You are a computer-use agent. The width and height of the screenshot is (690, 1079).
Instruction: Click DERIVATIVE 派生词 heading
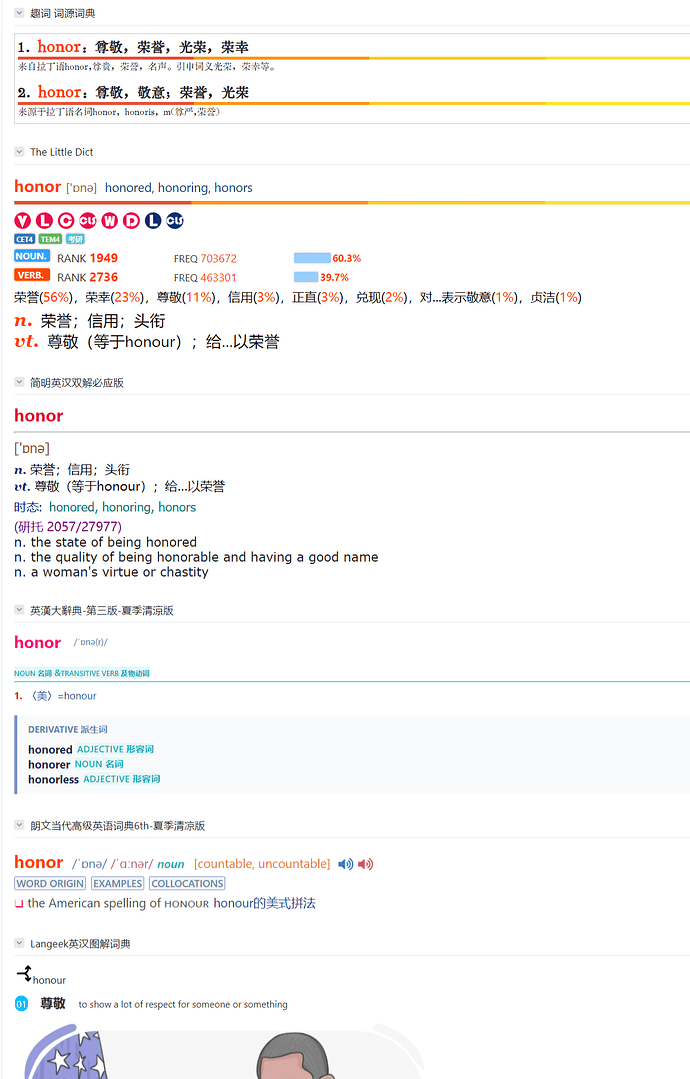(67, 729)
